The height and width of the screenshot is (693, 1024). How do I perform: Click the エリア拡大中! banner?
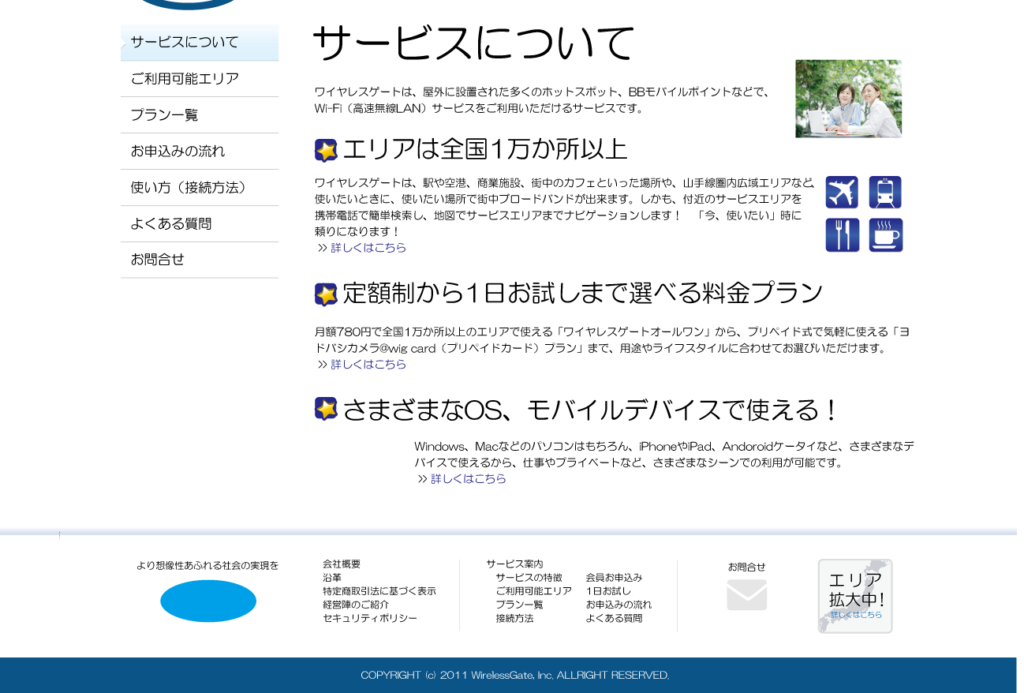(x=855, y=596)
